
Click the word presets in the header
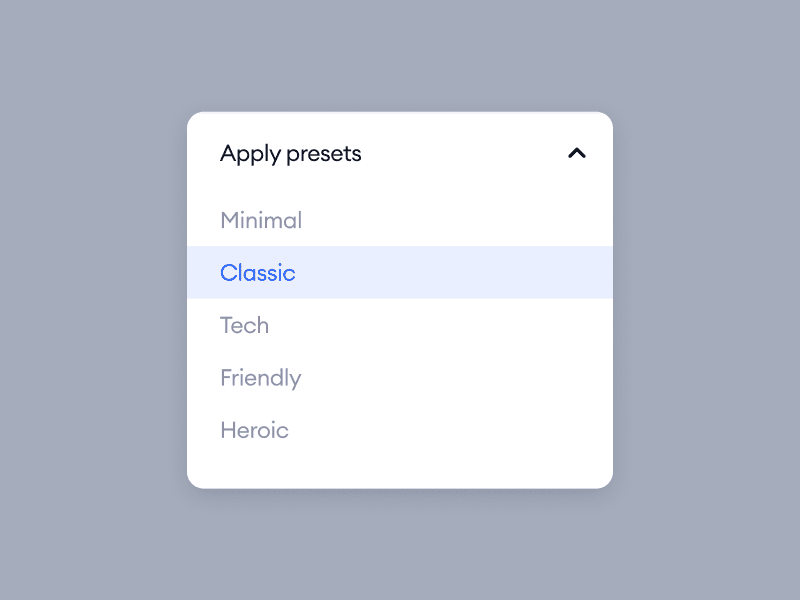pyautogui.click(x=324, y=155)
